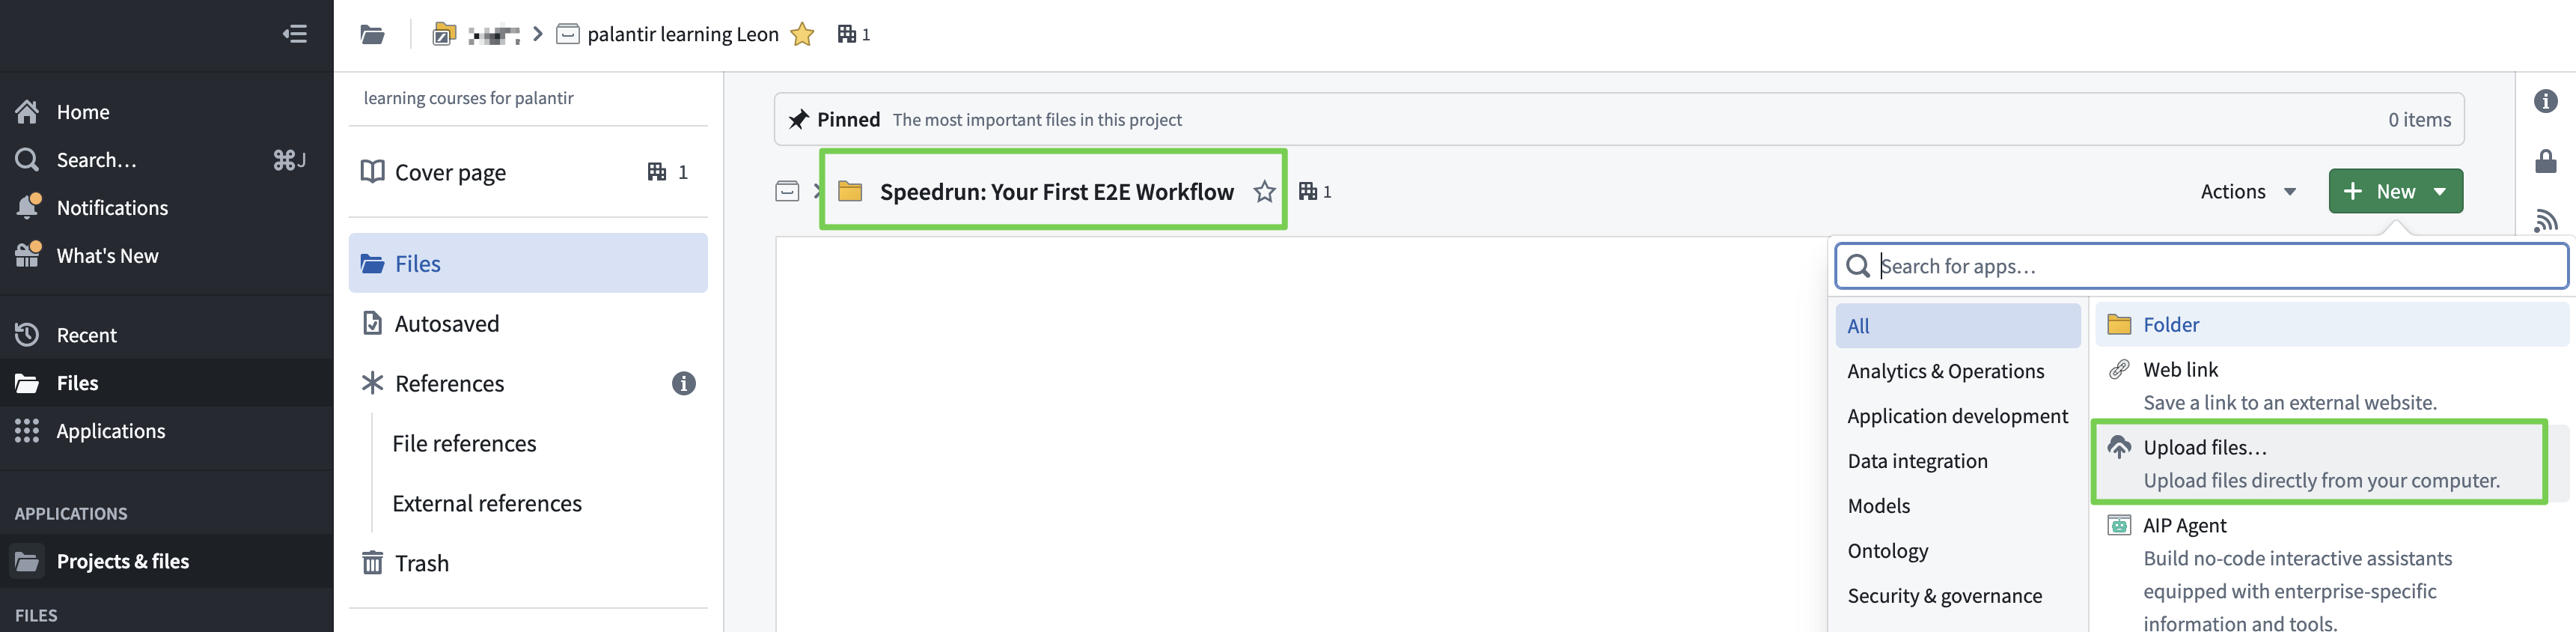Star the palantir learning Leon project
Viewport: 2576px width, 632px height.
pos(802,35)
